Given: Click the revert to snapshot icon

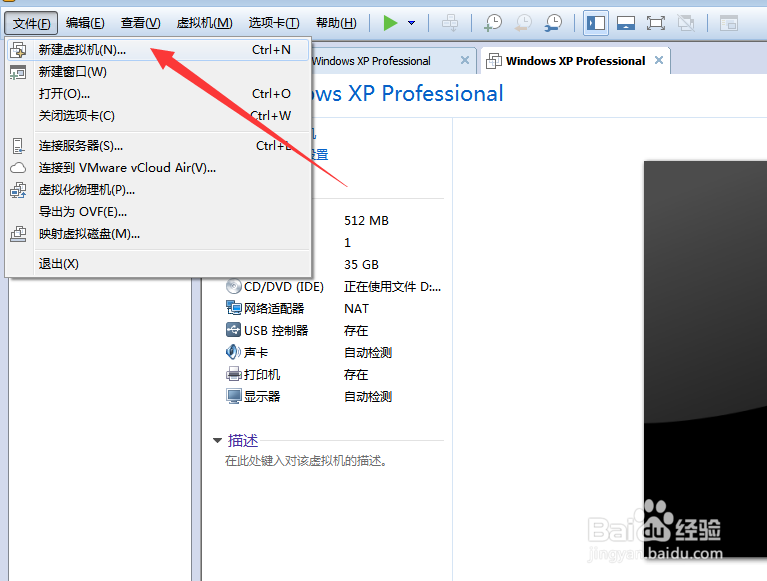Looking at the screenshot, I should click(523, 23).
